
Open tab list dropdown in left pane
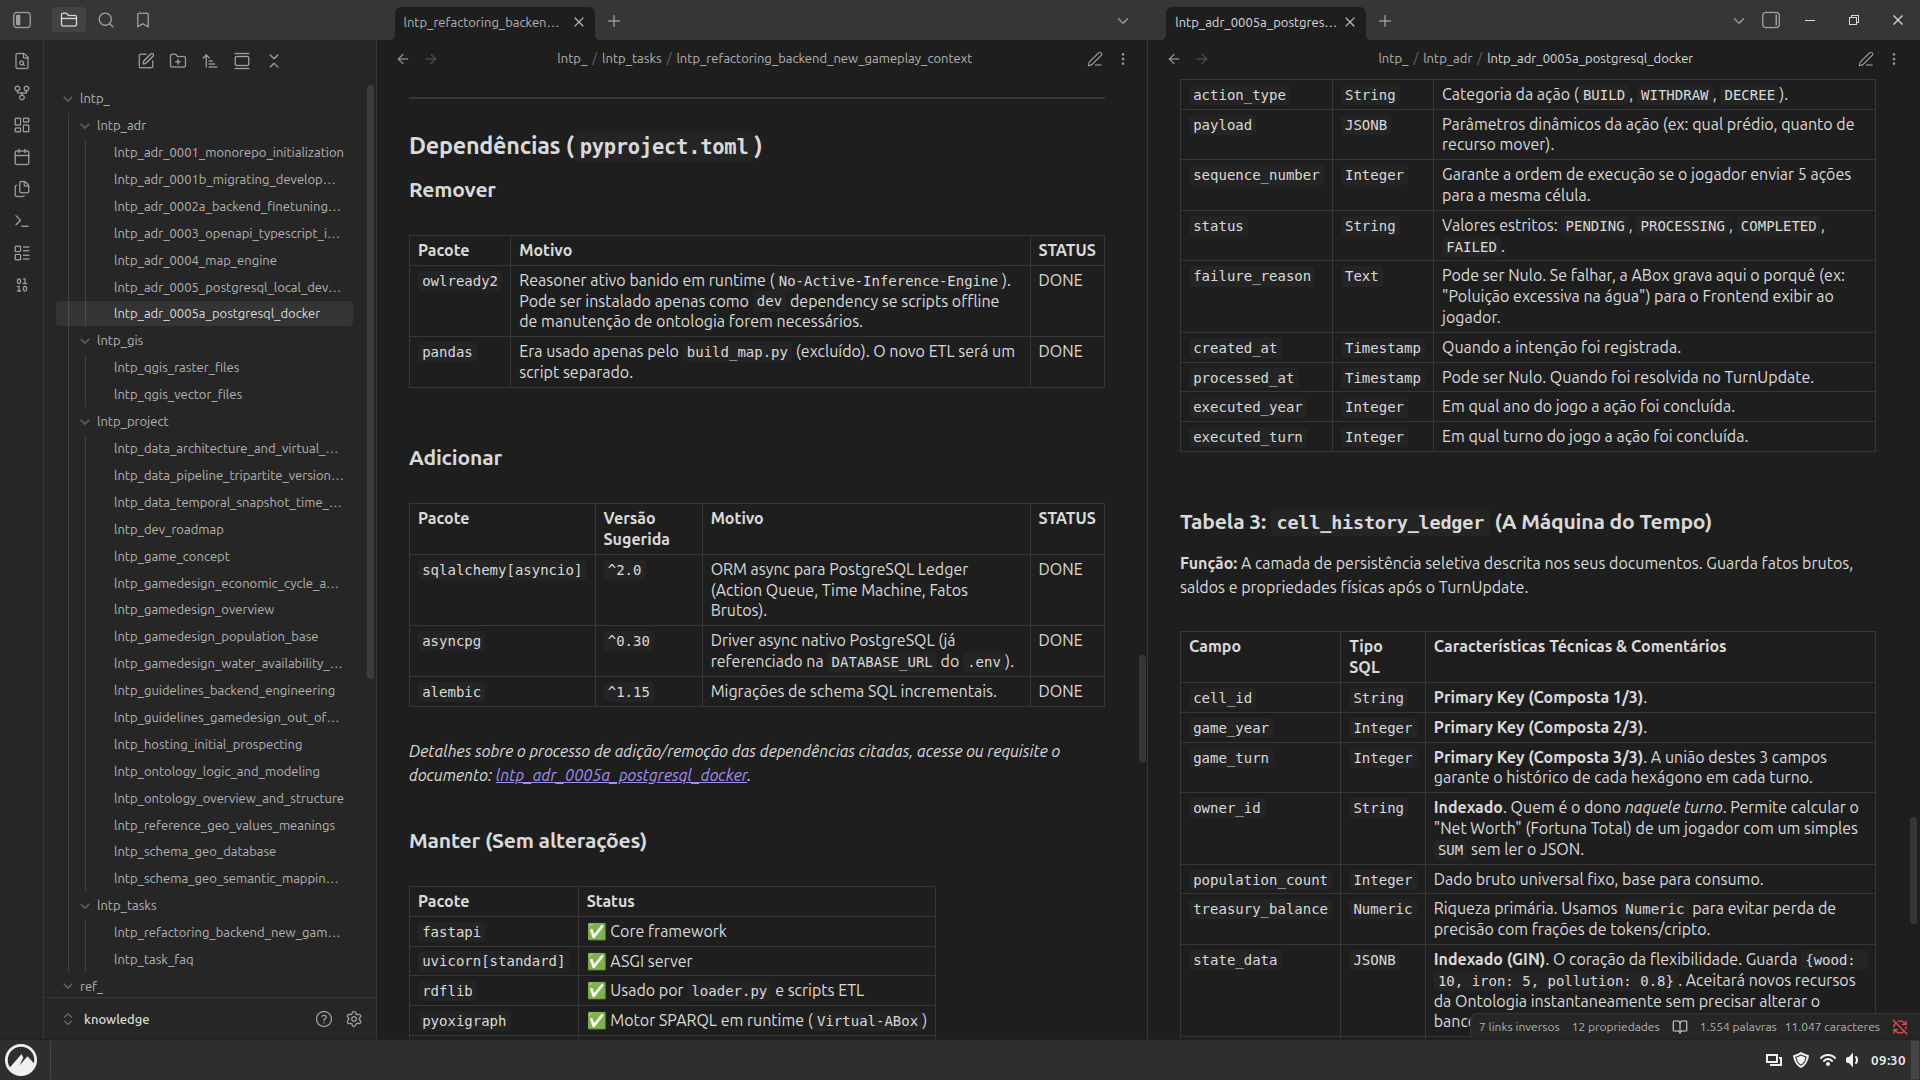click(1123, 20)
